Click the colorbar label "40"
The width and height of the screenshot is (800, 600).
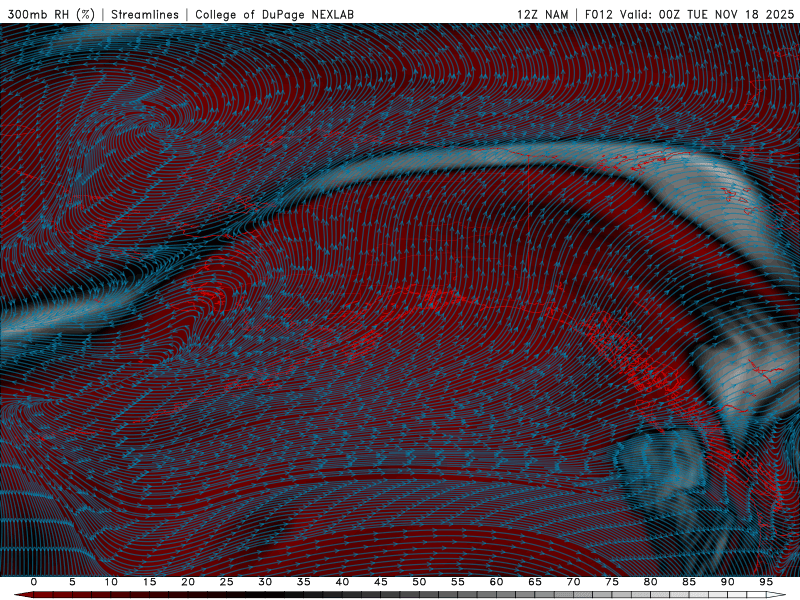[x=342, y=582]
